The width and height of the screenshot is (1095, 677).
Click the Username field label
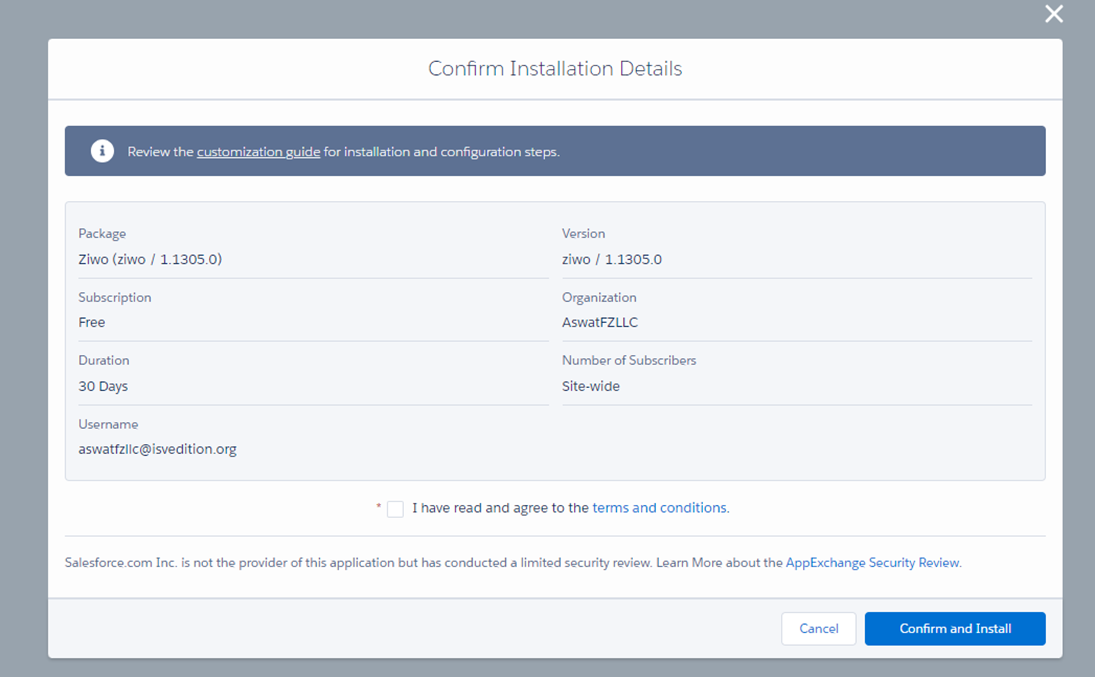click(x=108, y=424)
